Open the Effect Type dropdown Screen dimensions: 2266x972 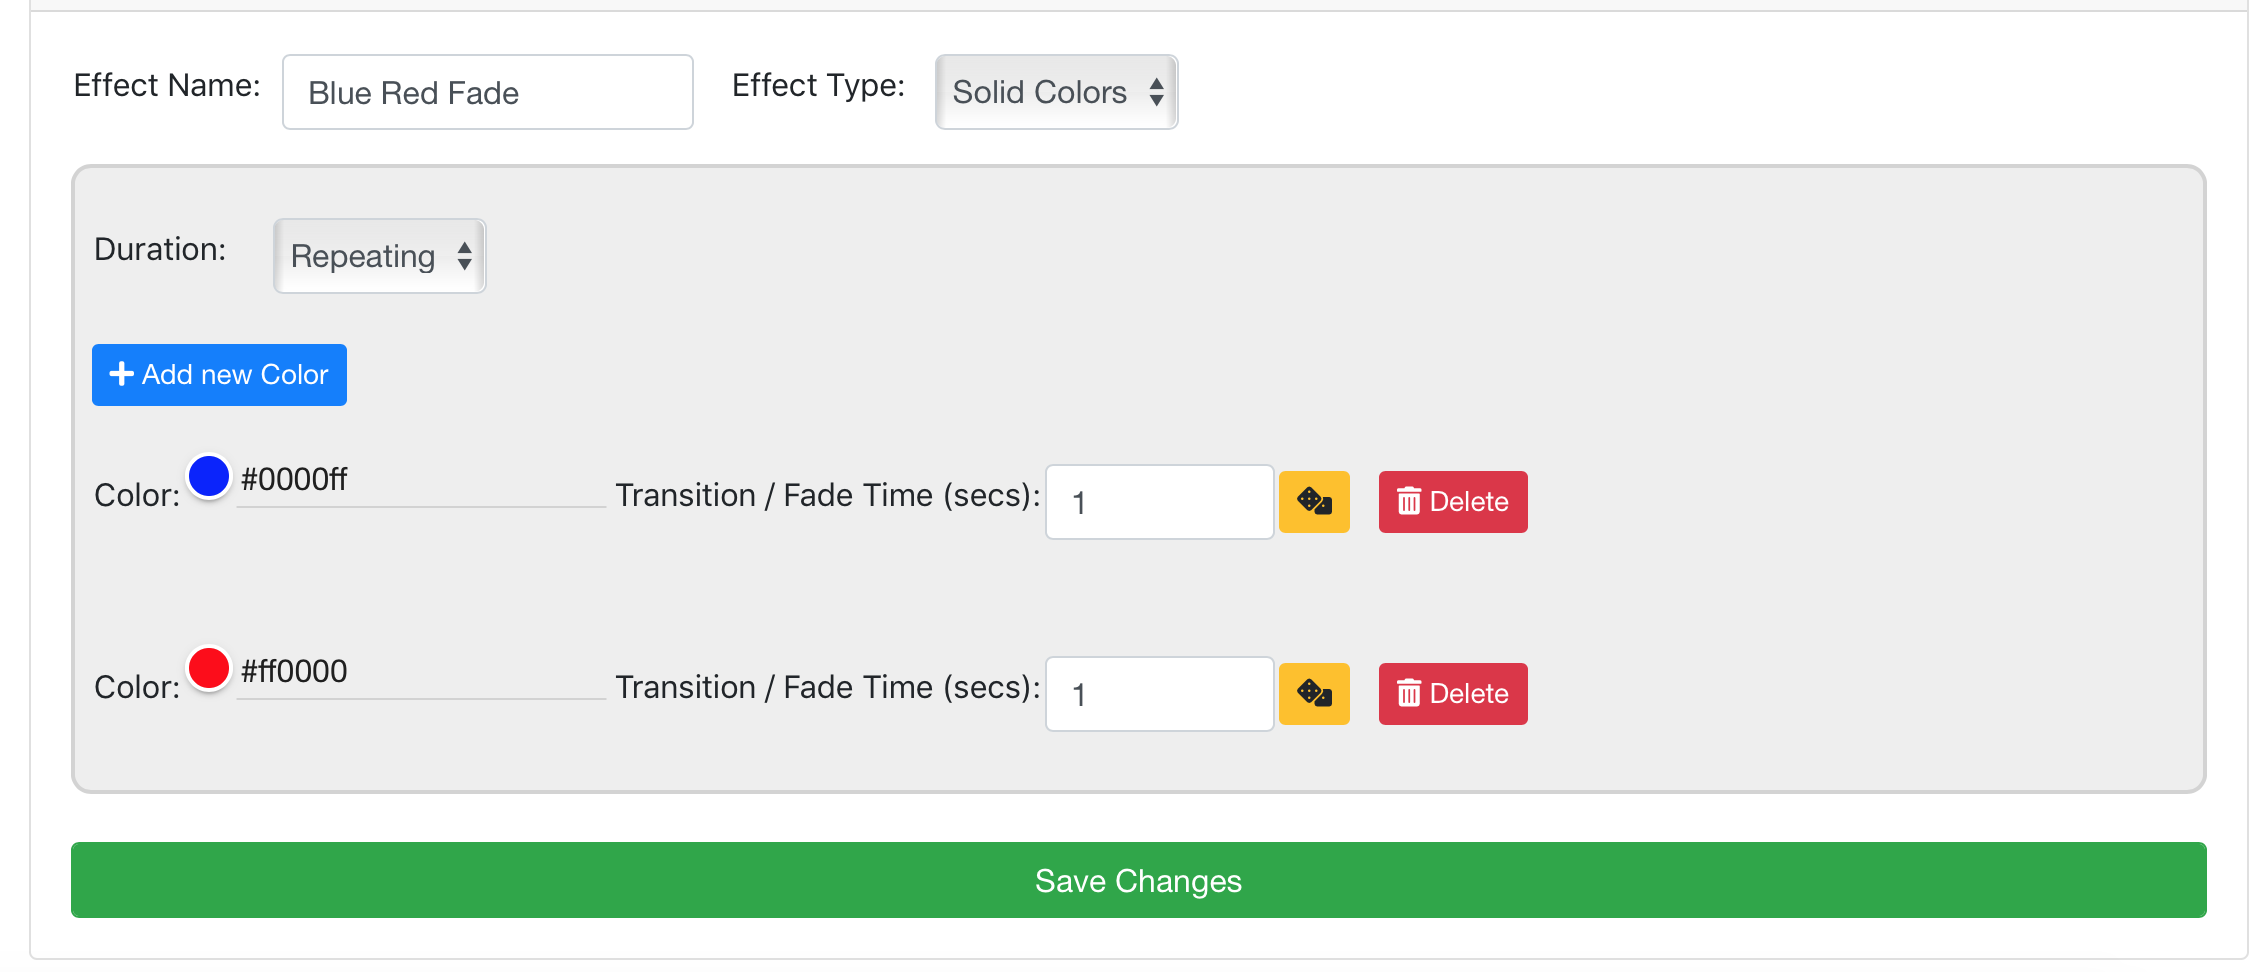tap(1056, 92)
